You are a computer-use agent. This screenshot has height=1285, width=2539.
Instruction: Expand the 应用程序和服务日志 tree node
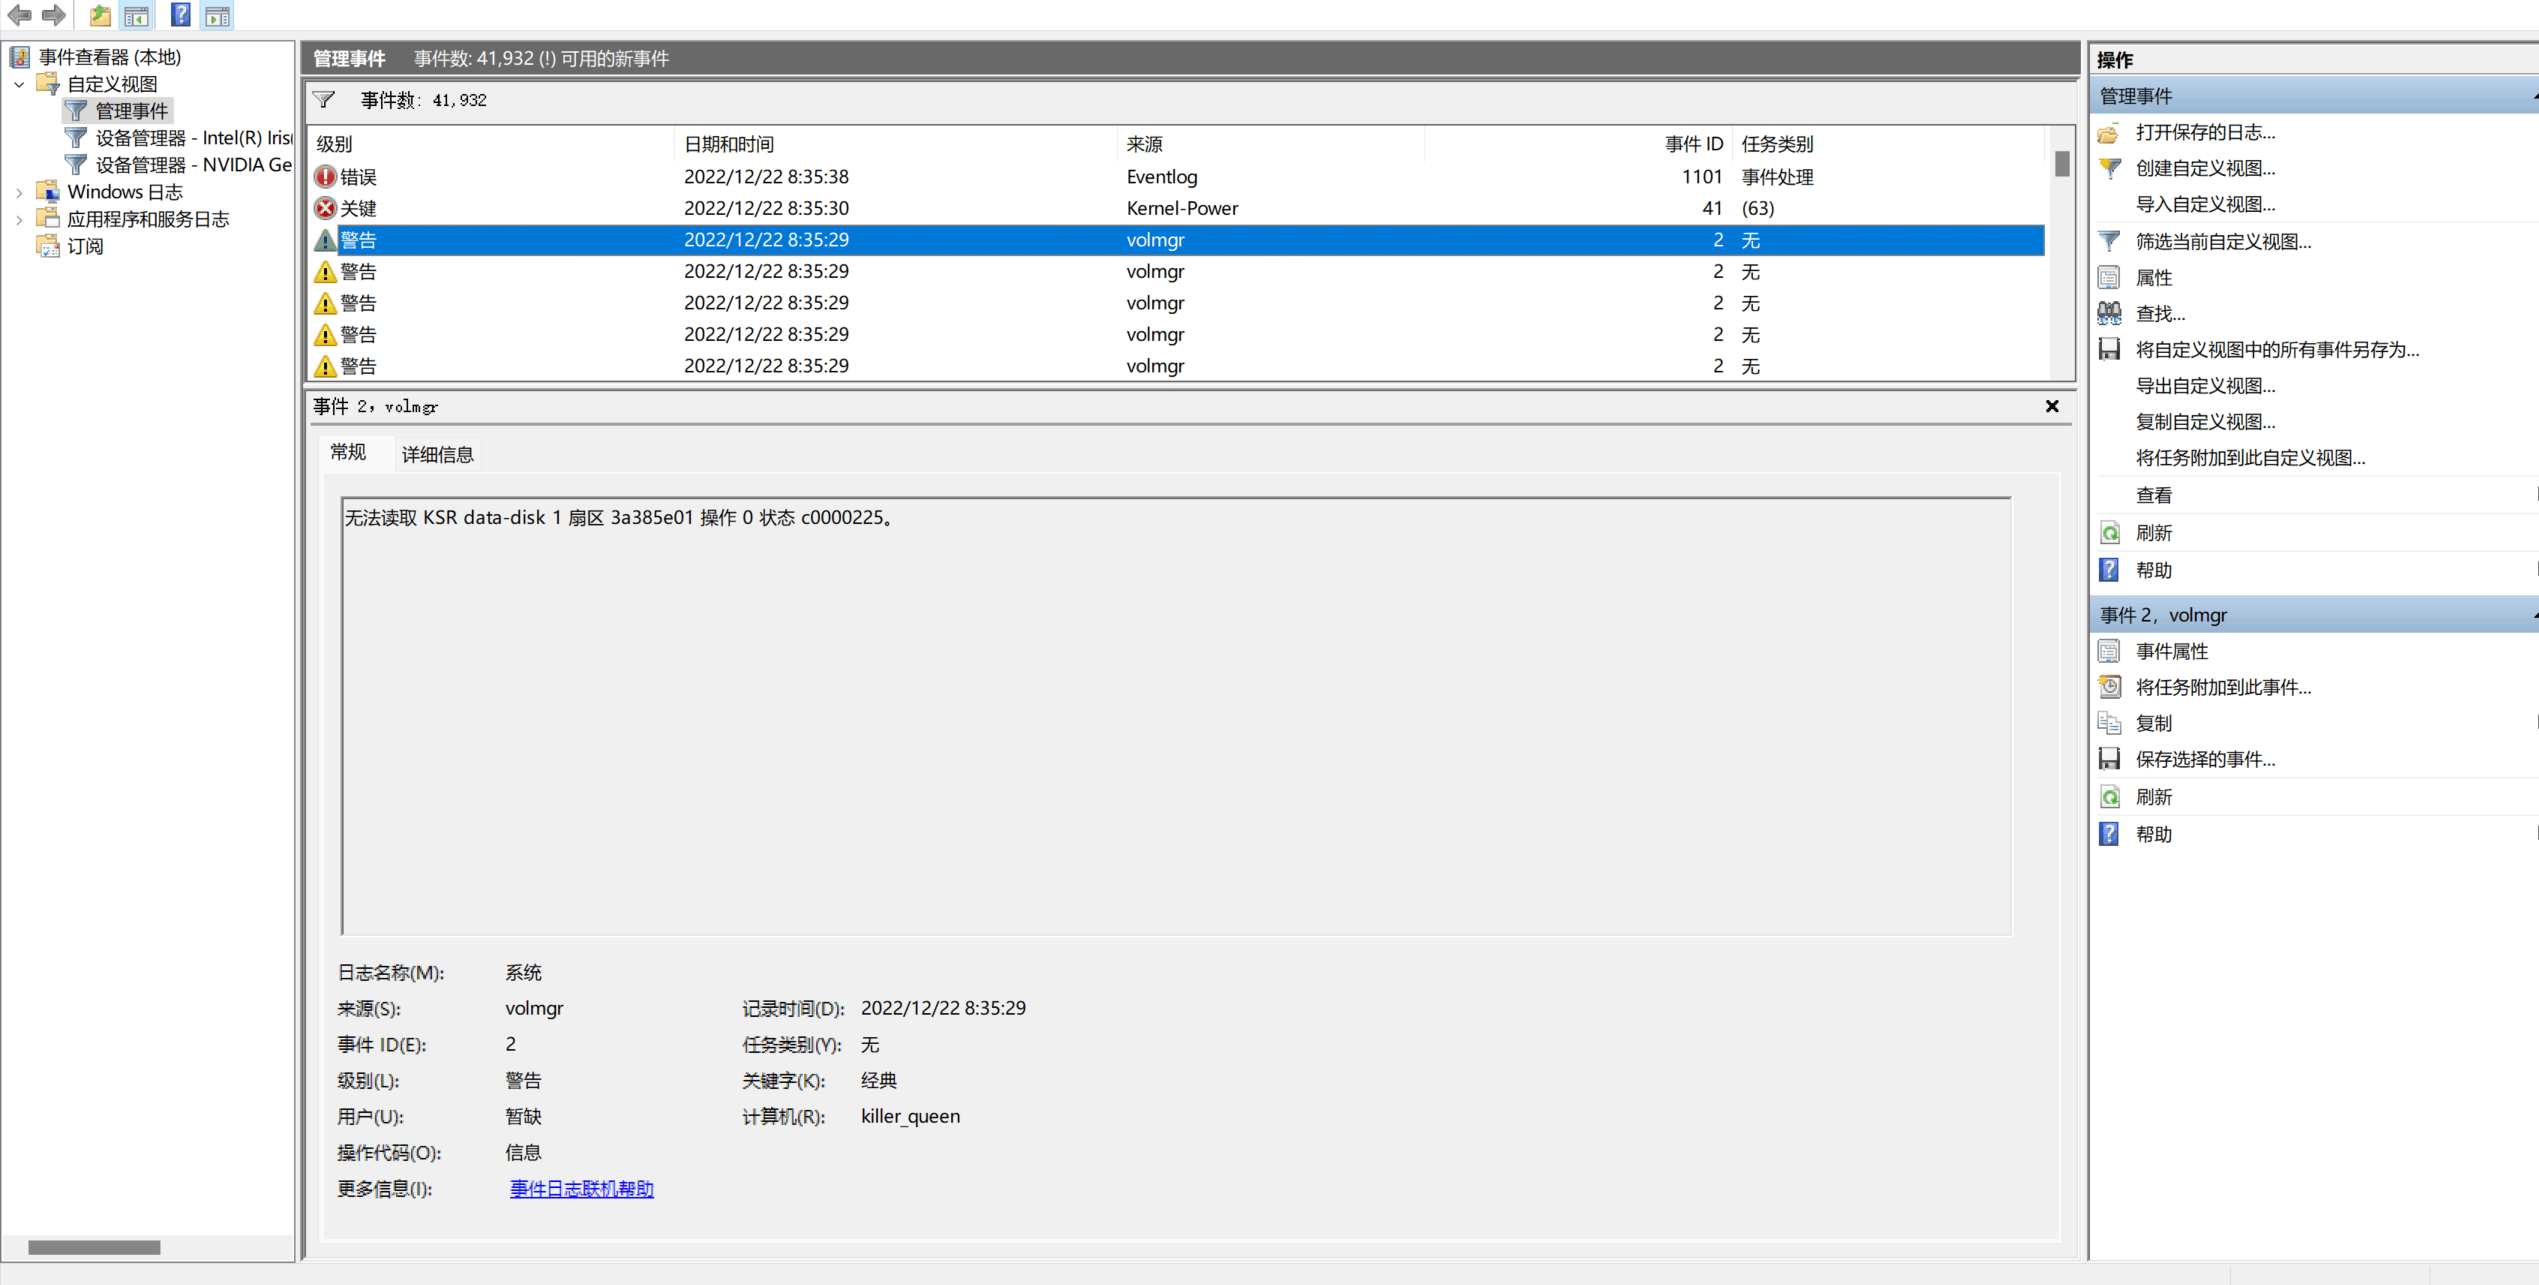click(19, 219)
